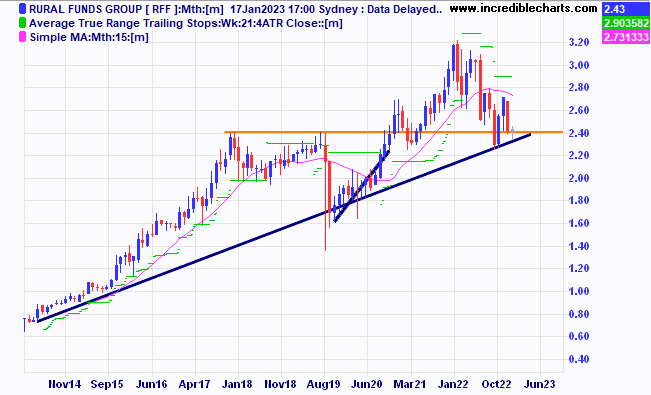The width and height of the screenshot is (651, 395).
Task: Click the Simple MA:Mth:15:[m] label
Action: pos(89,37)
